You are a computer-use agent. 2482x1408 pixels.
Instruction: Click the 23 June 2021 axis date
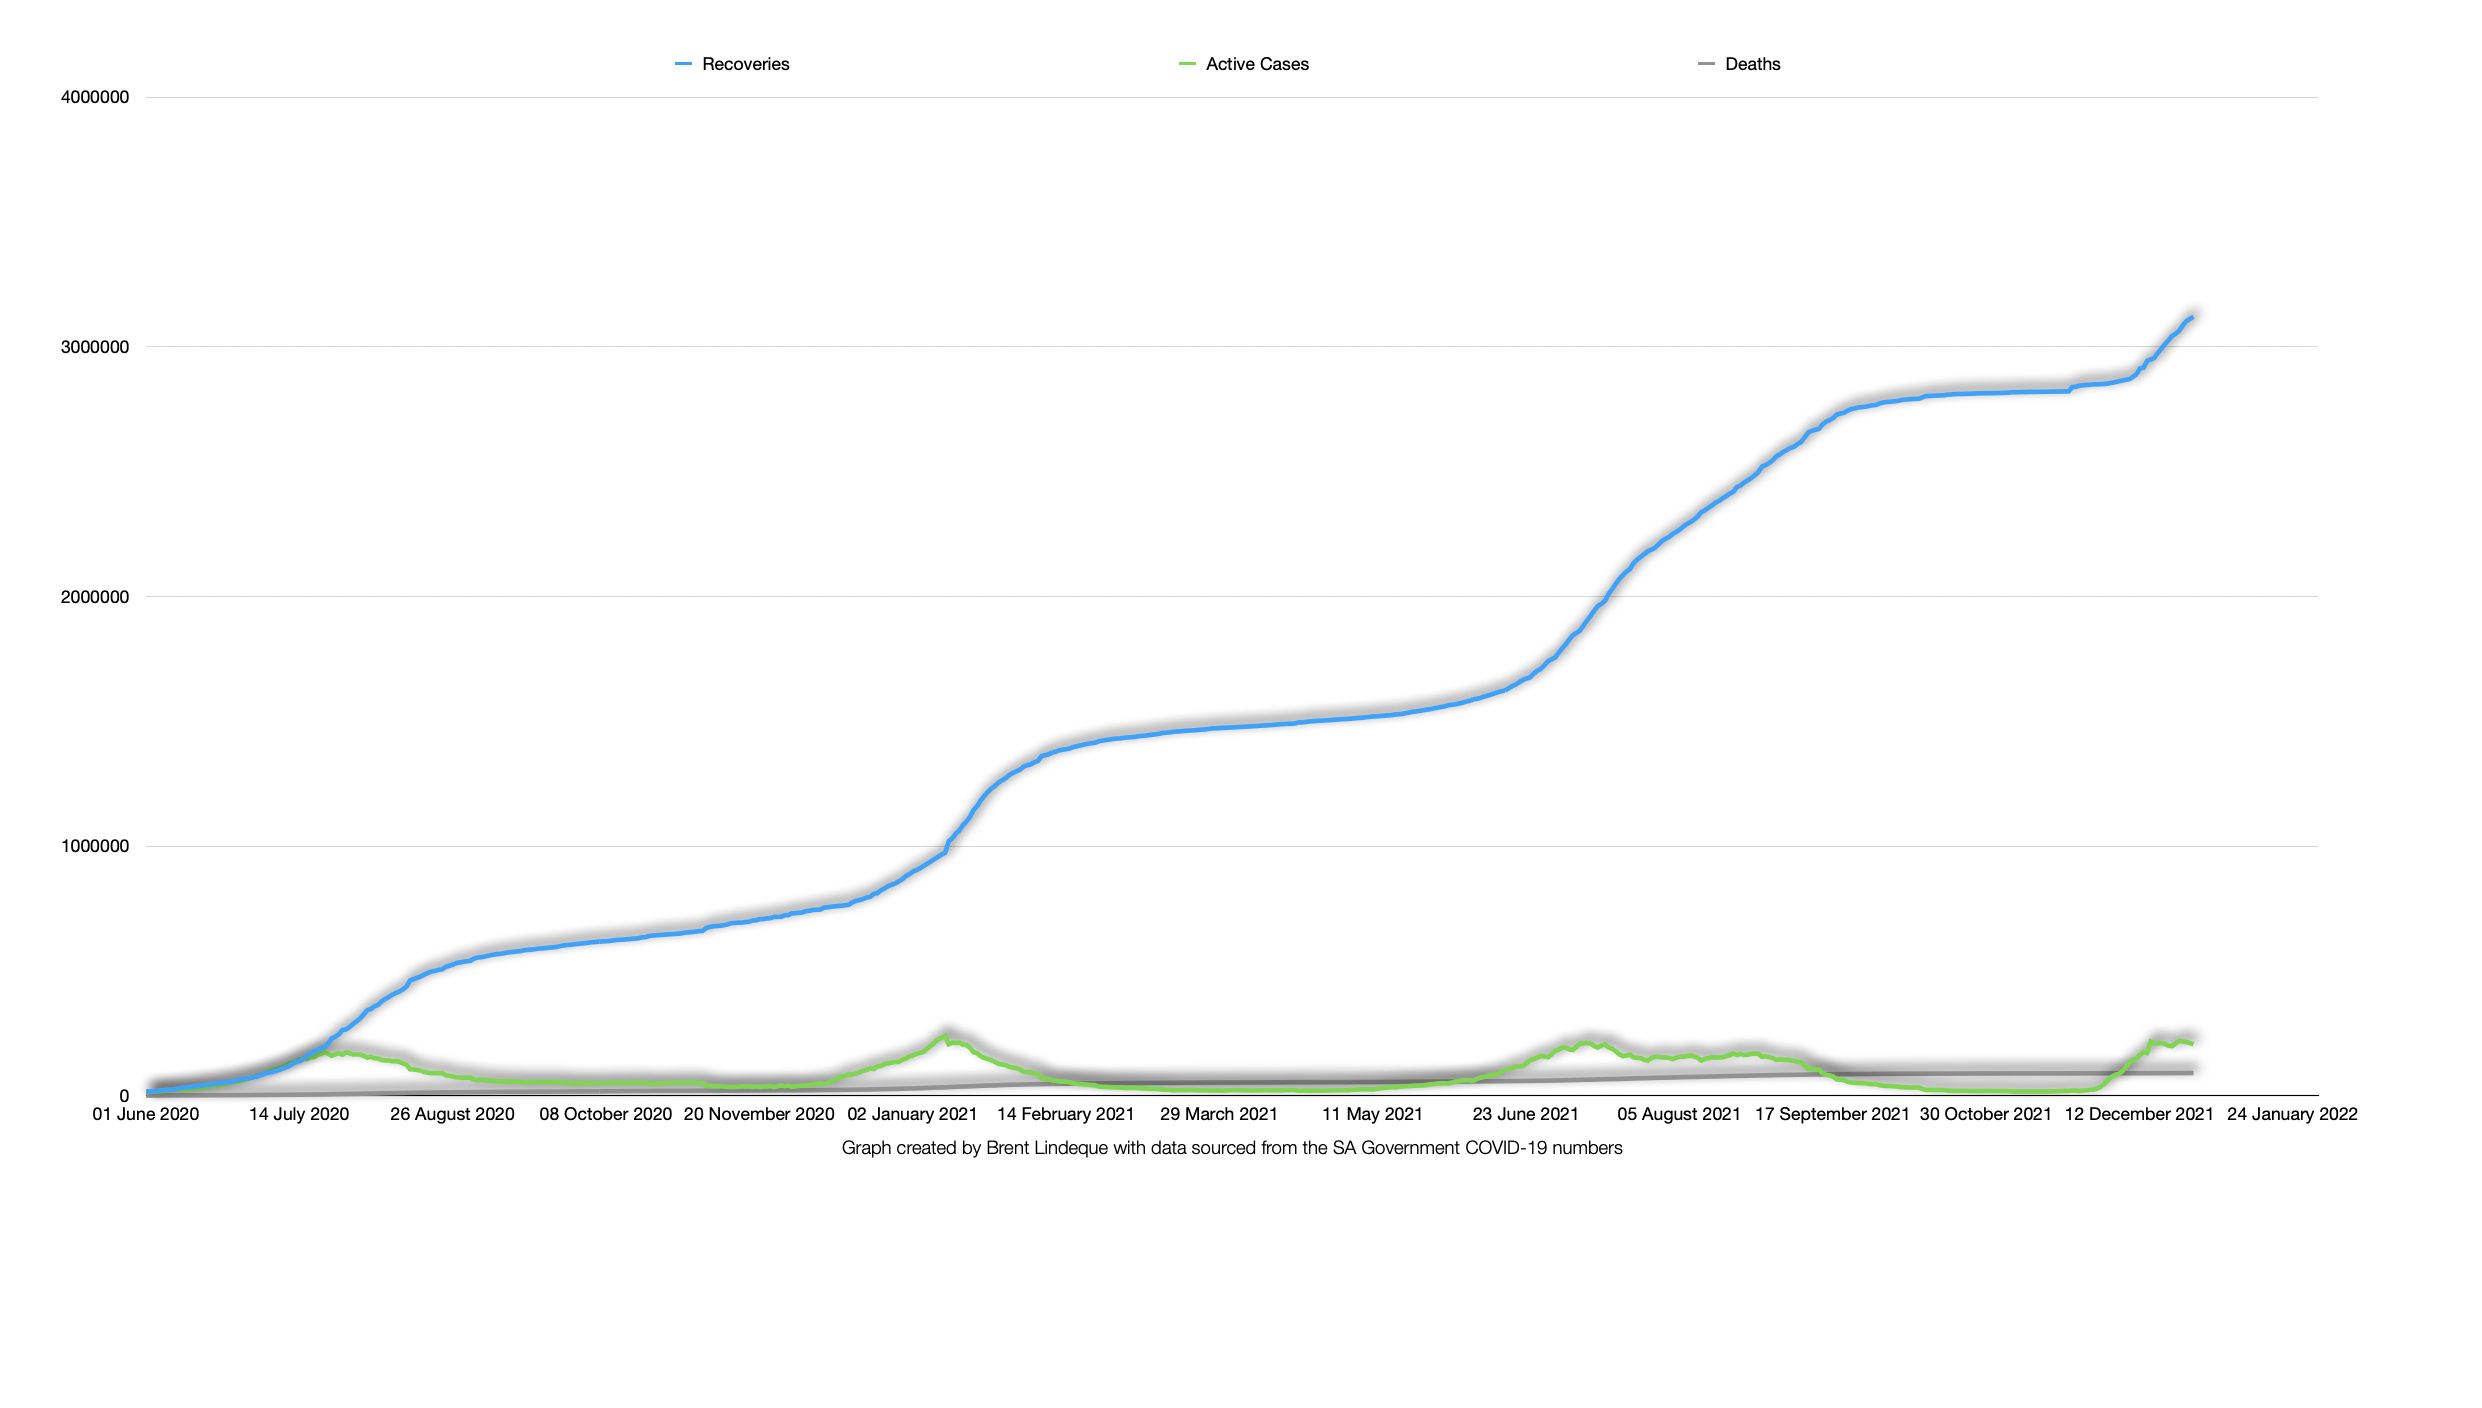[x=1525, y=1114]
